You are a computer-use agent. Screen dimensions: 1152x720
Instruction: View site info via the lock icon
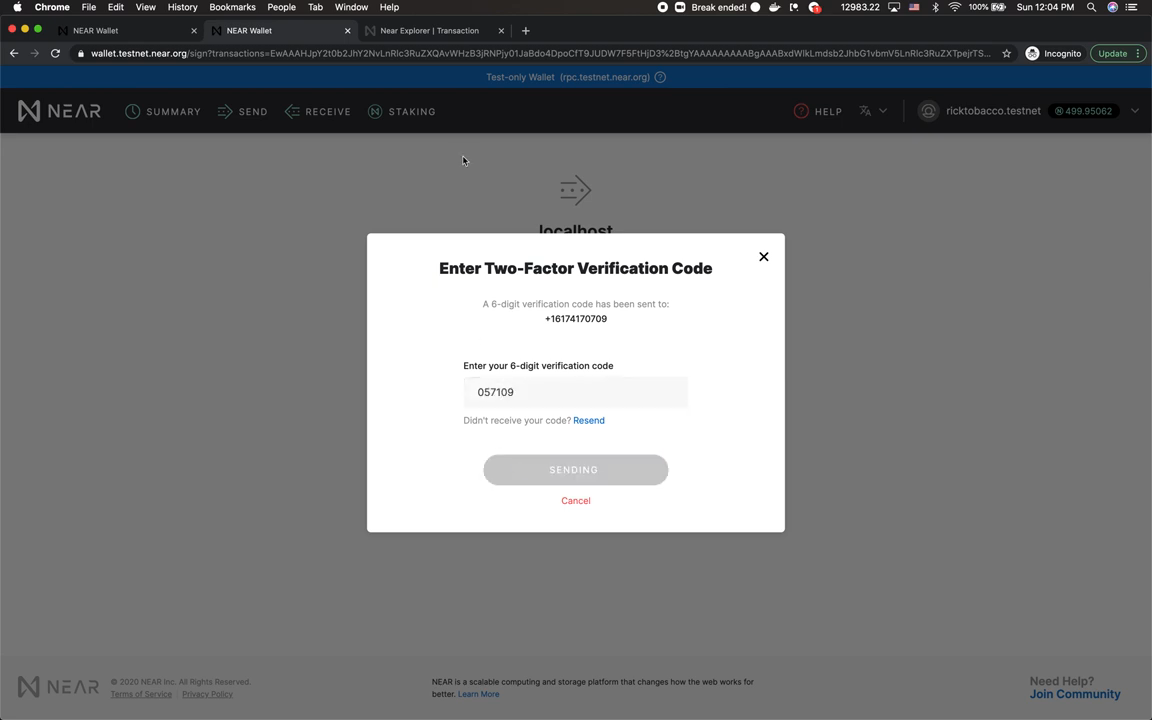[81, 54]
